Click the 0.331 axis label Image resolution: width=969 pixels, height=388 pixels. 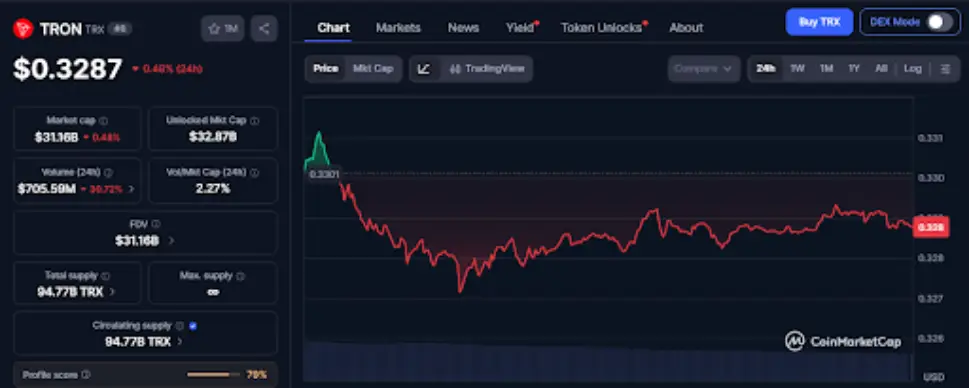[x=930, y=138]
